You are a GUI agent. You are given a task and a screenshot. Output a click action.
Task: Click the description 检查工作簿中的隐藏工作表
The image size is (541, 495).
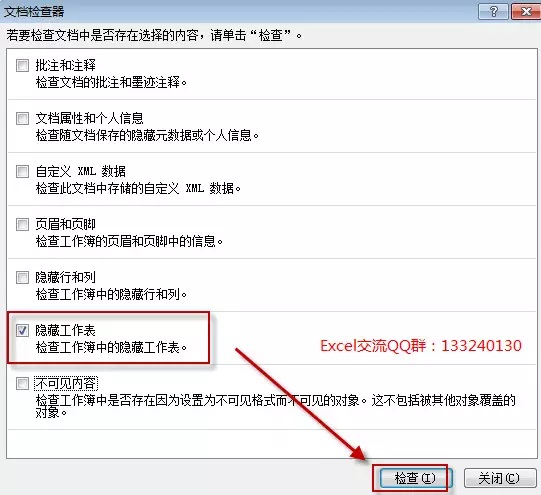pos(111,347)
